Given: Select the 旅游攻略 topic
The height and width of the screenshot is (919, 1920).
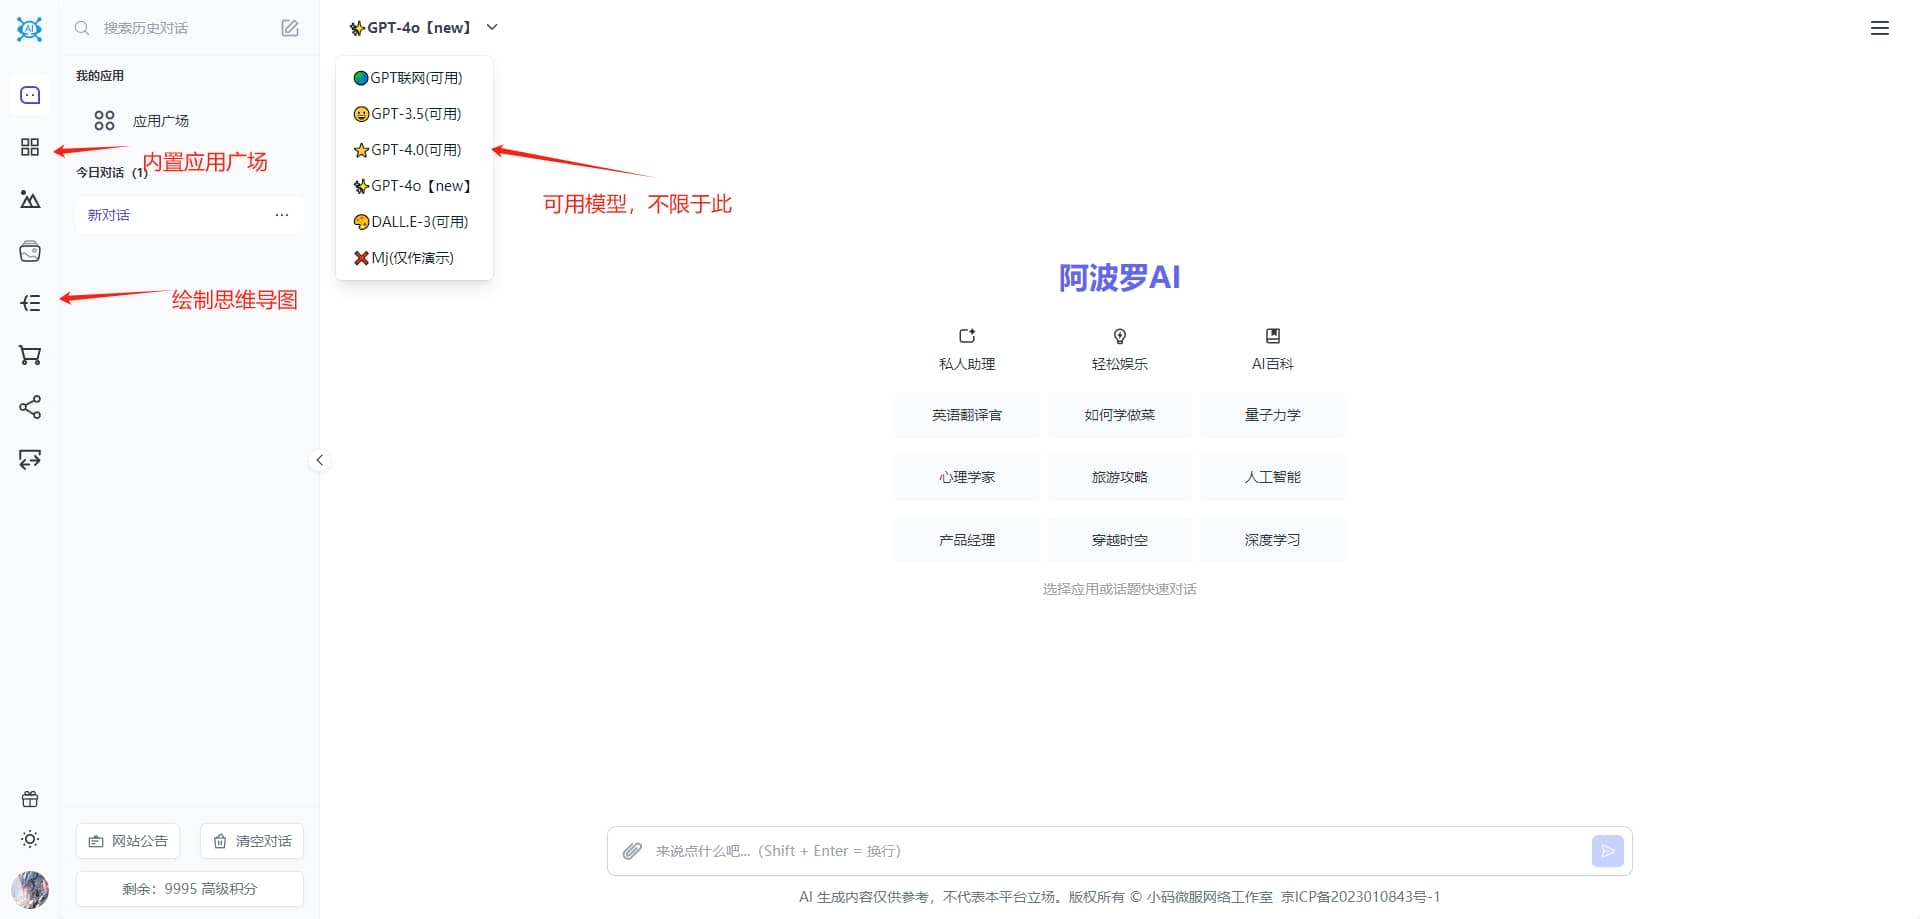Looking at the screenshot, I should click(x=1120, y=477).
